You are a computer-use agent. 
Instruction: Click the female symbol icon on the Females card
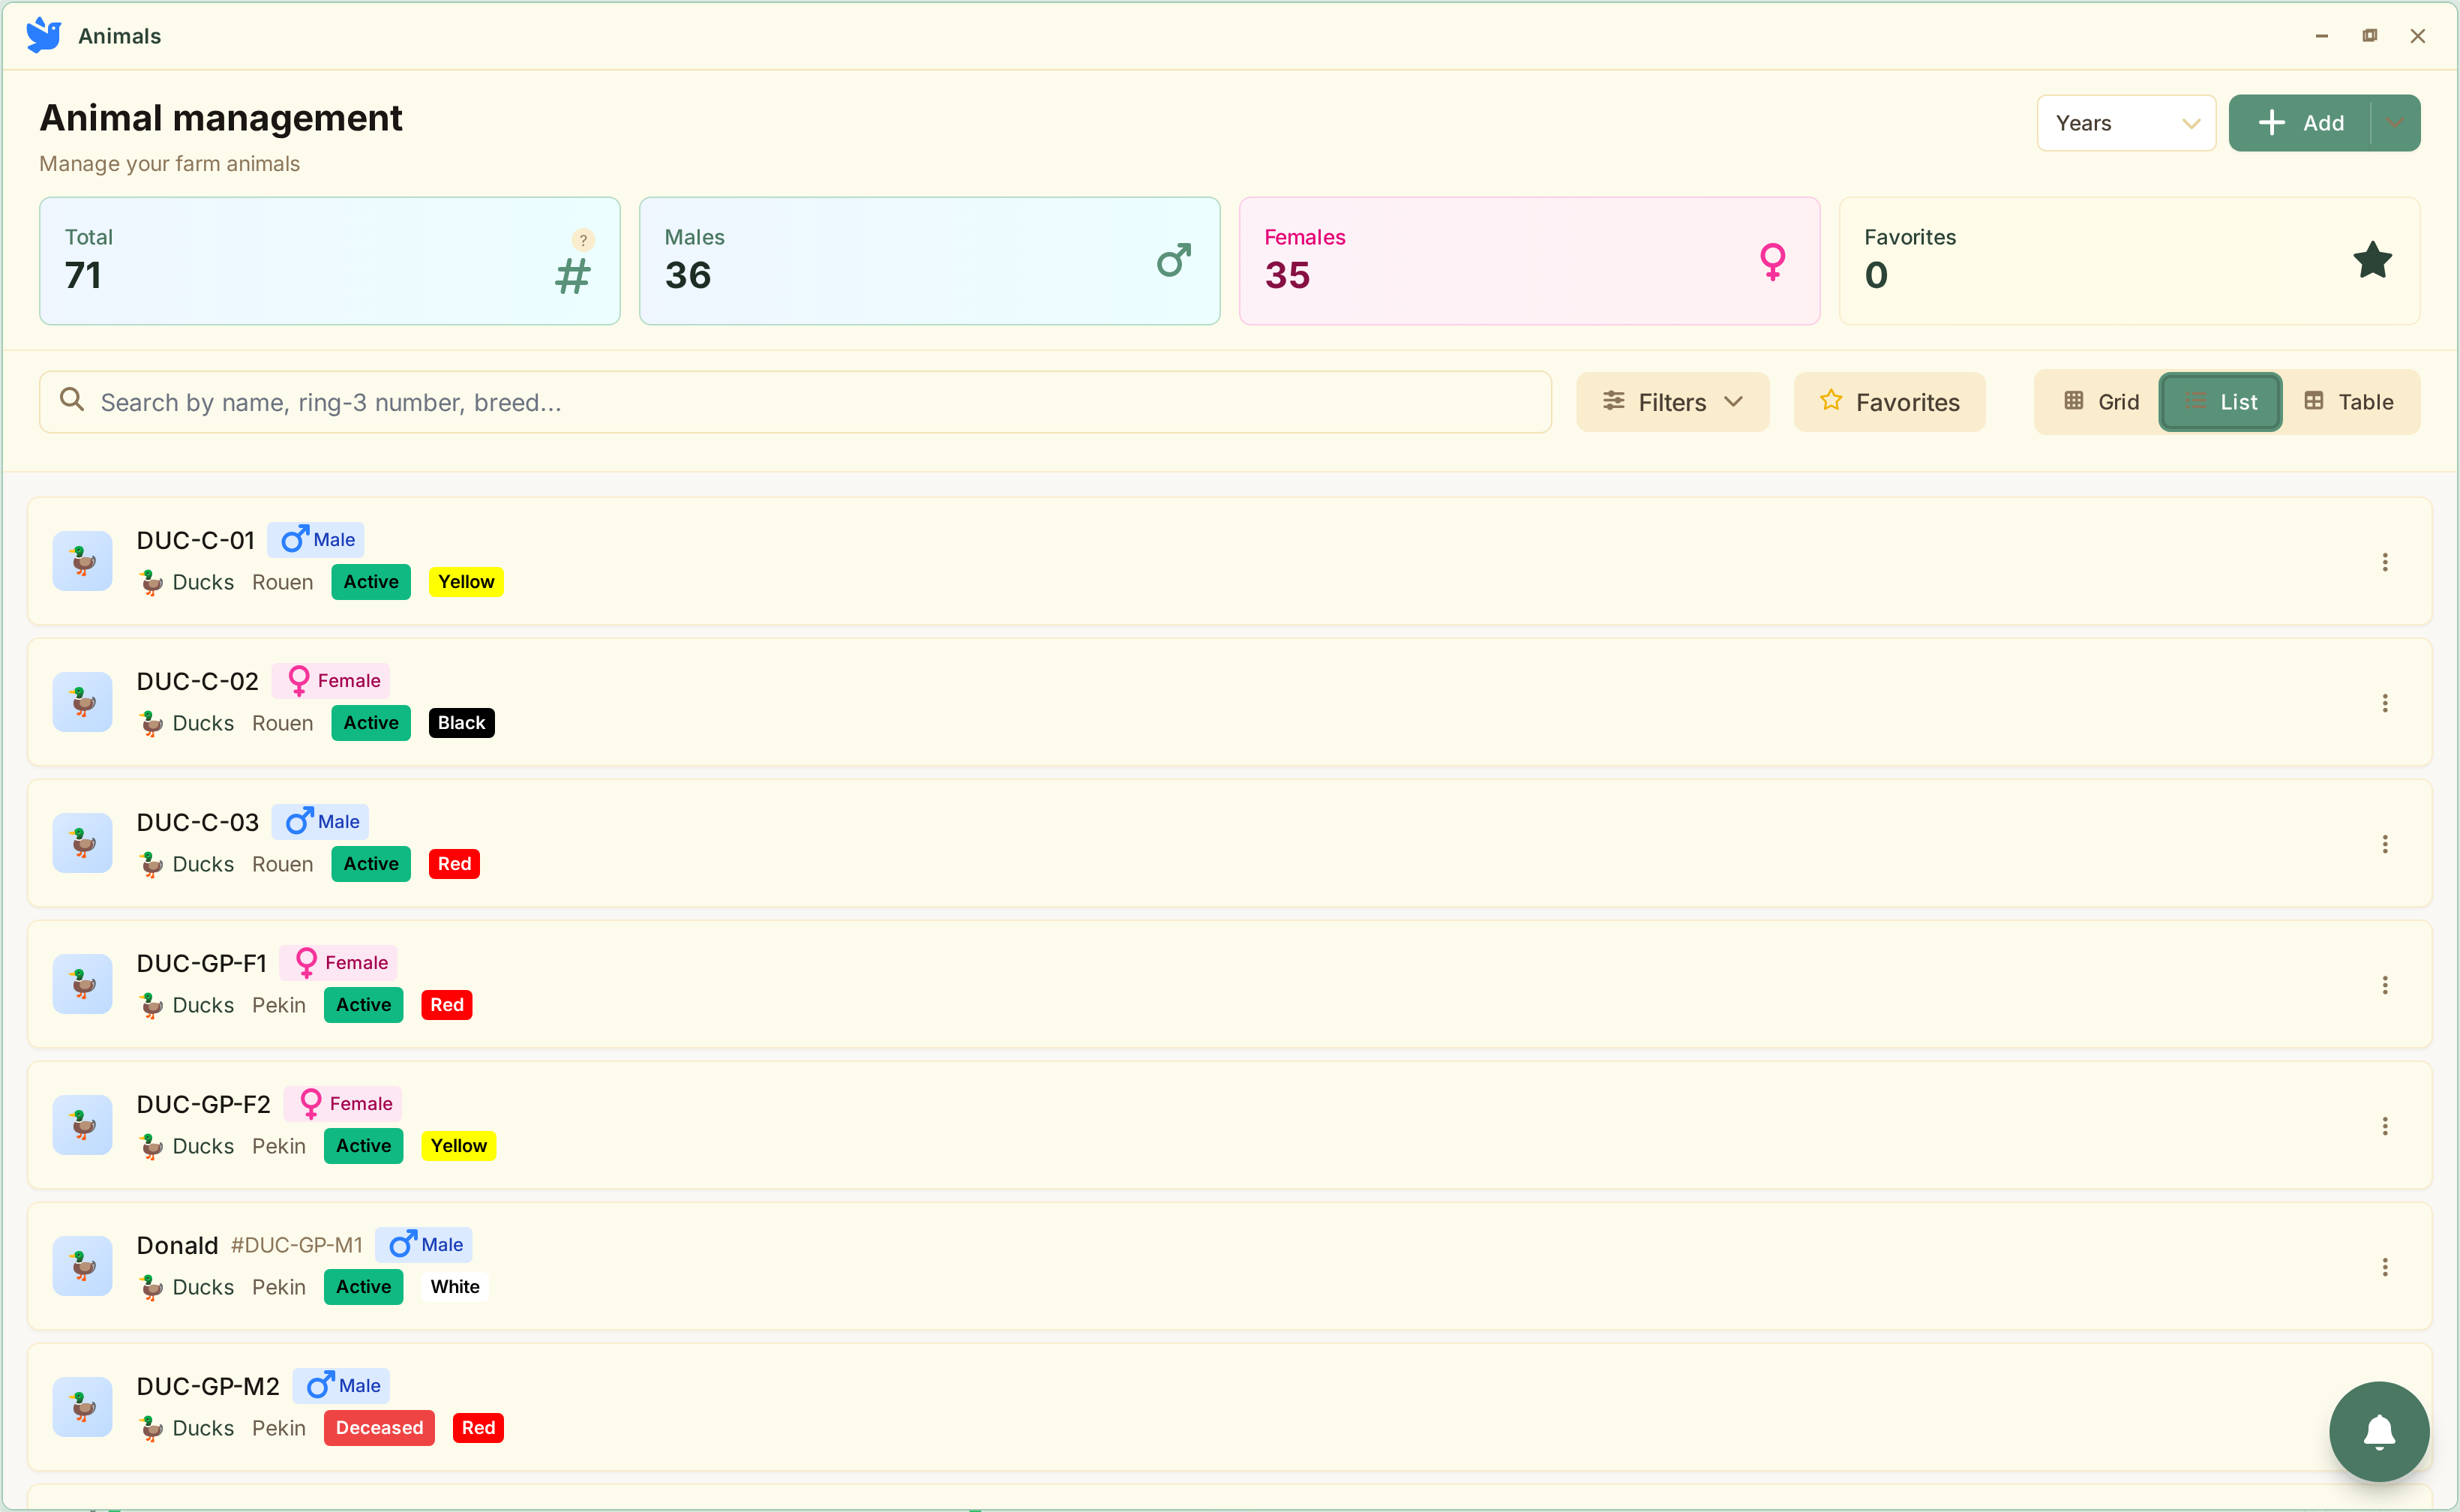[x=1772, y=261]
